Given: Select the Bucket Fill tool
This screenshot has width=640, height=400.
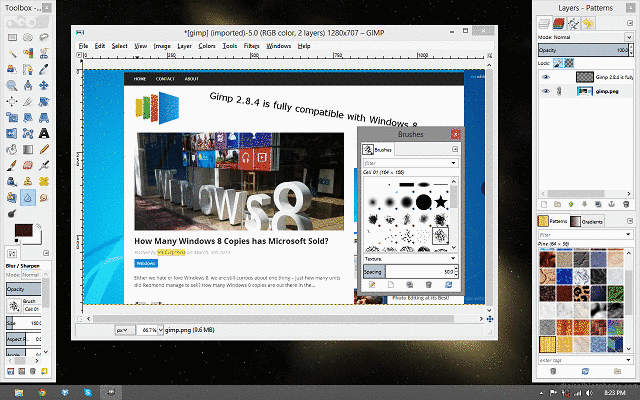Looking at the screenshot, I should (x=12, y=149).
